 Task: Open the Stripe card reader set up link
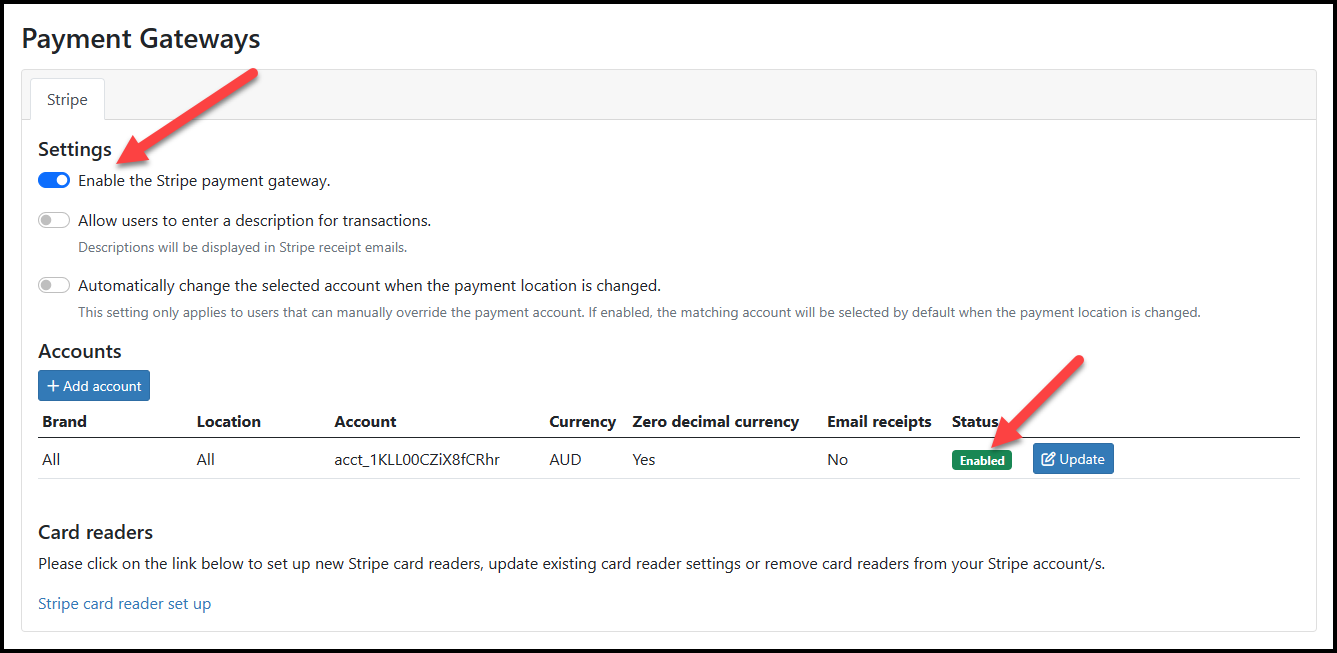pyautogui.click(x=124, y=604)
